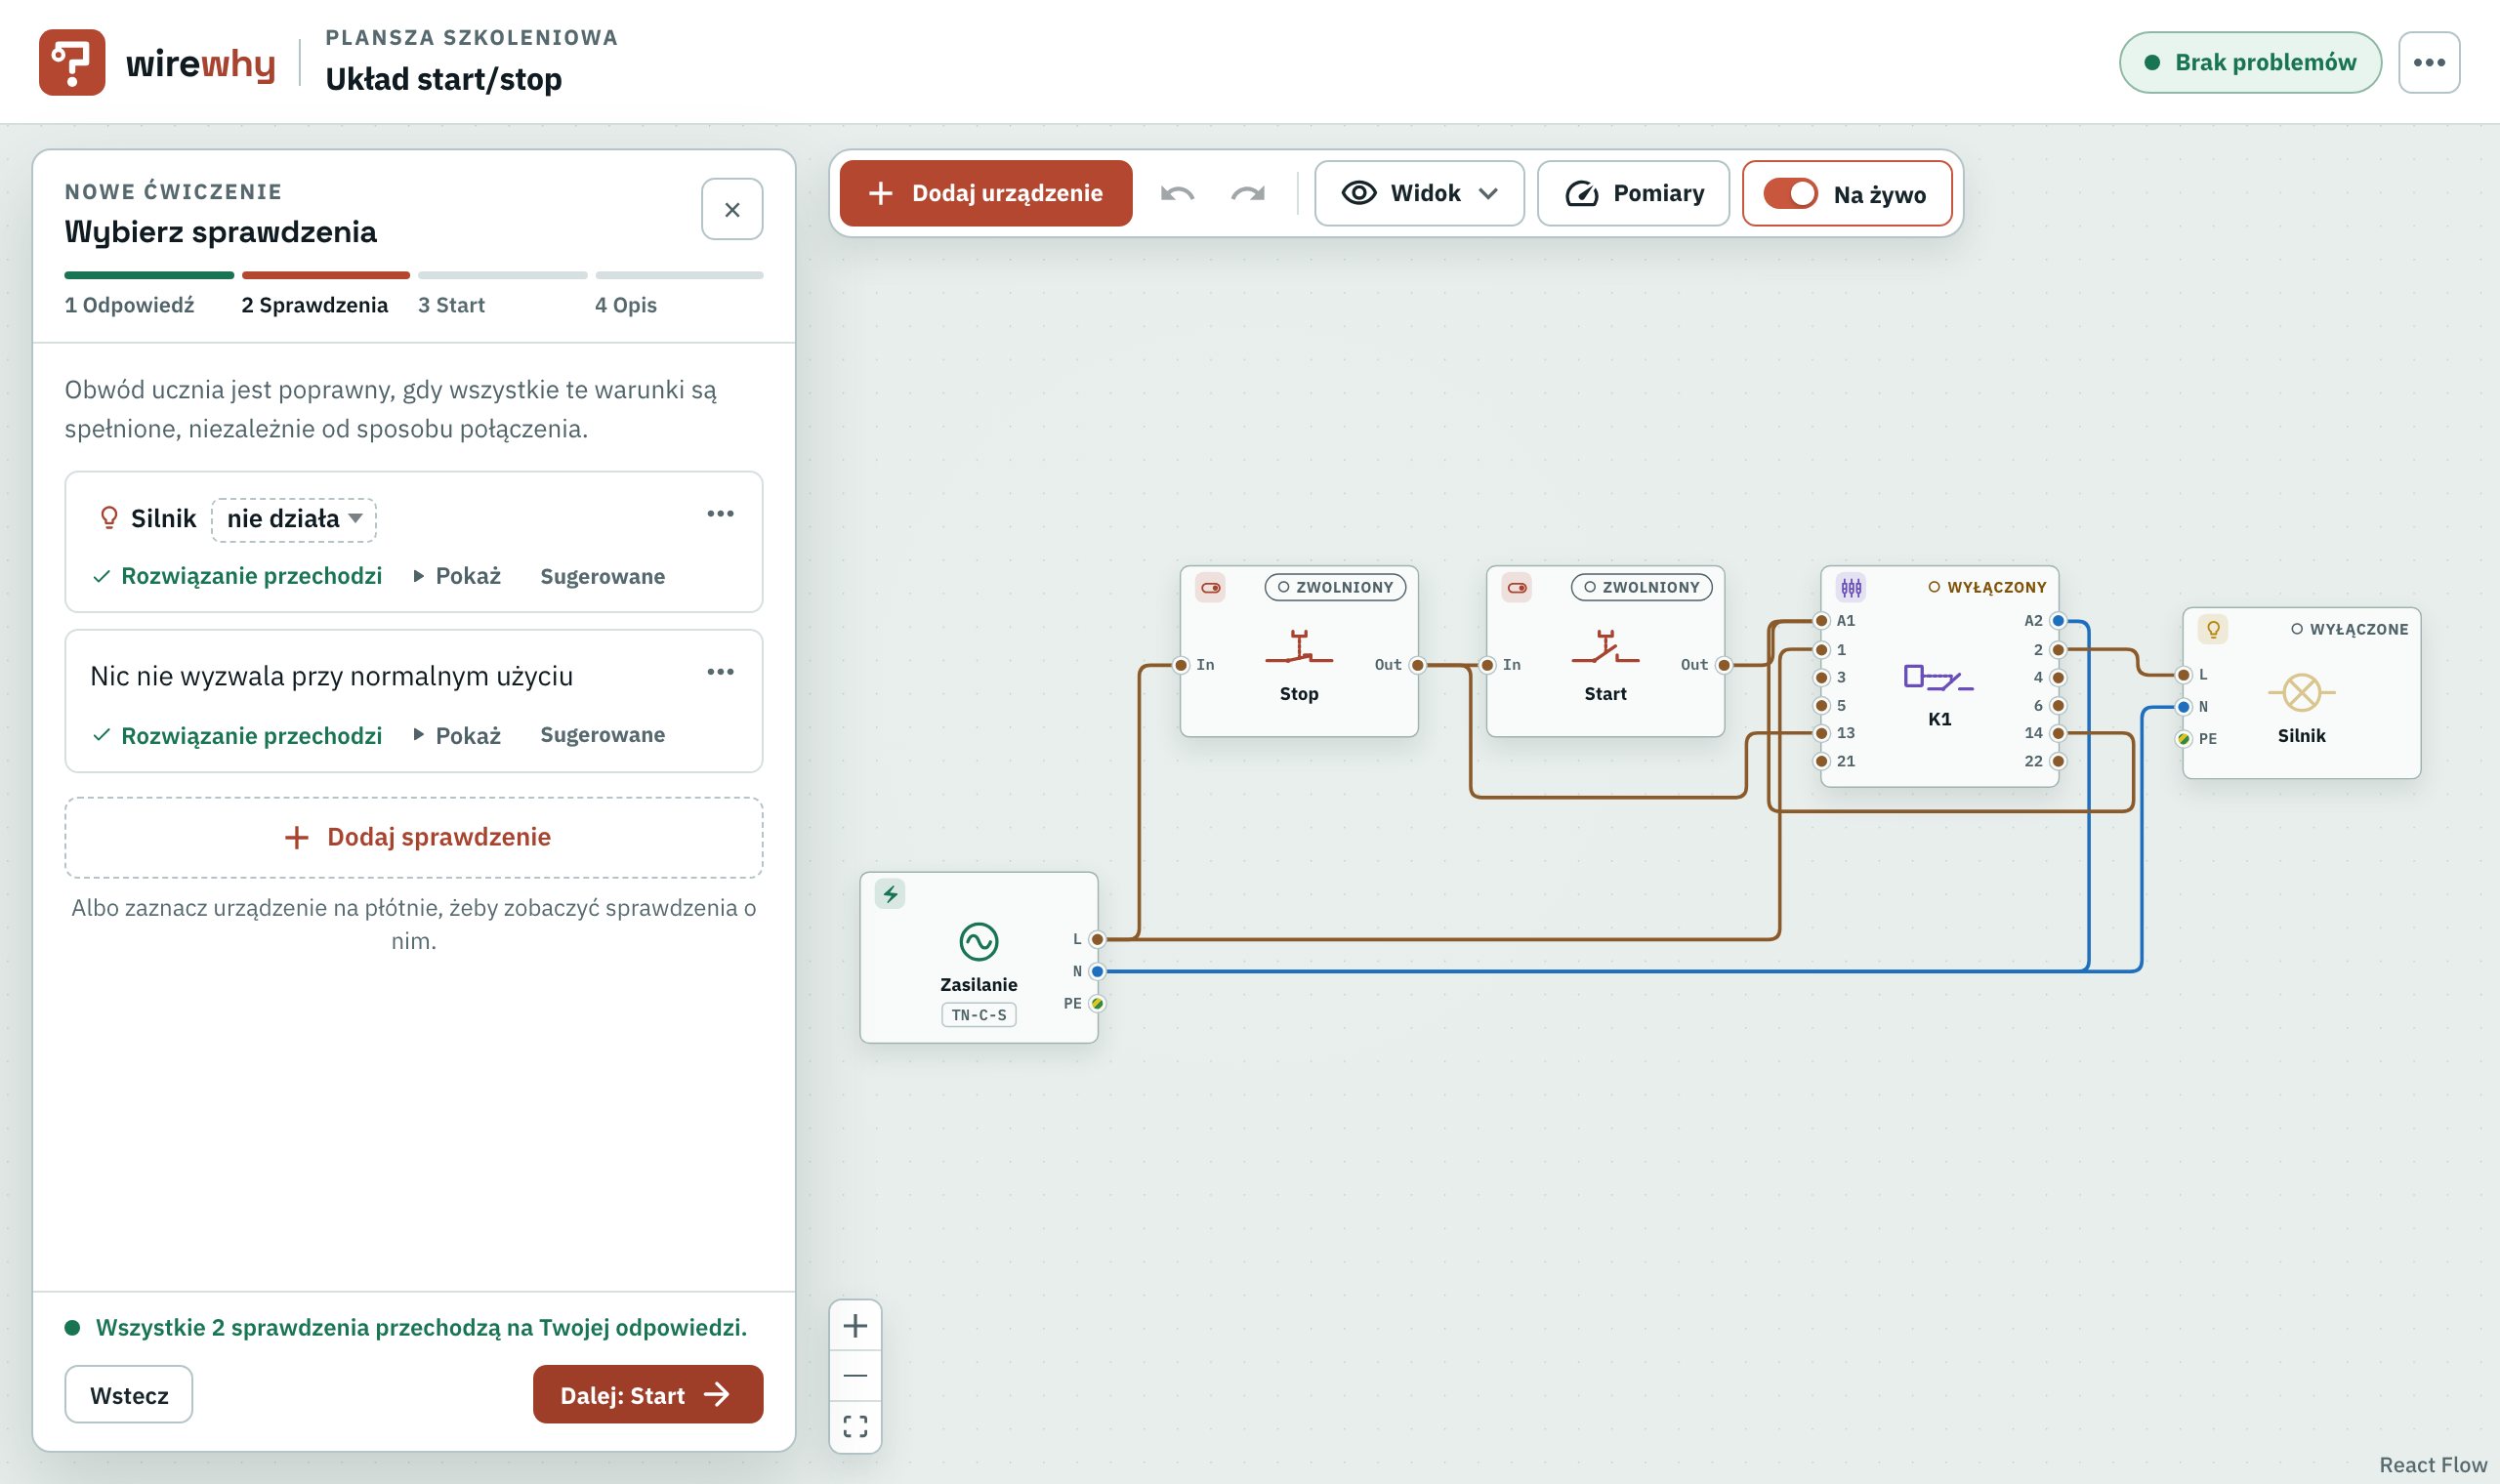Zoom in the canvas with plus
Screen dimensions: 2500x1484
(855, 1326)
